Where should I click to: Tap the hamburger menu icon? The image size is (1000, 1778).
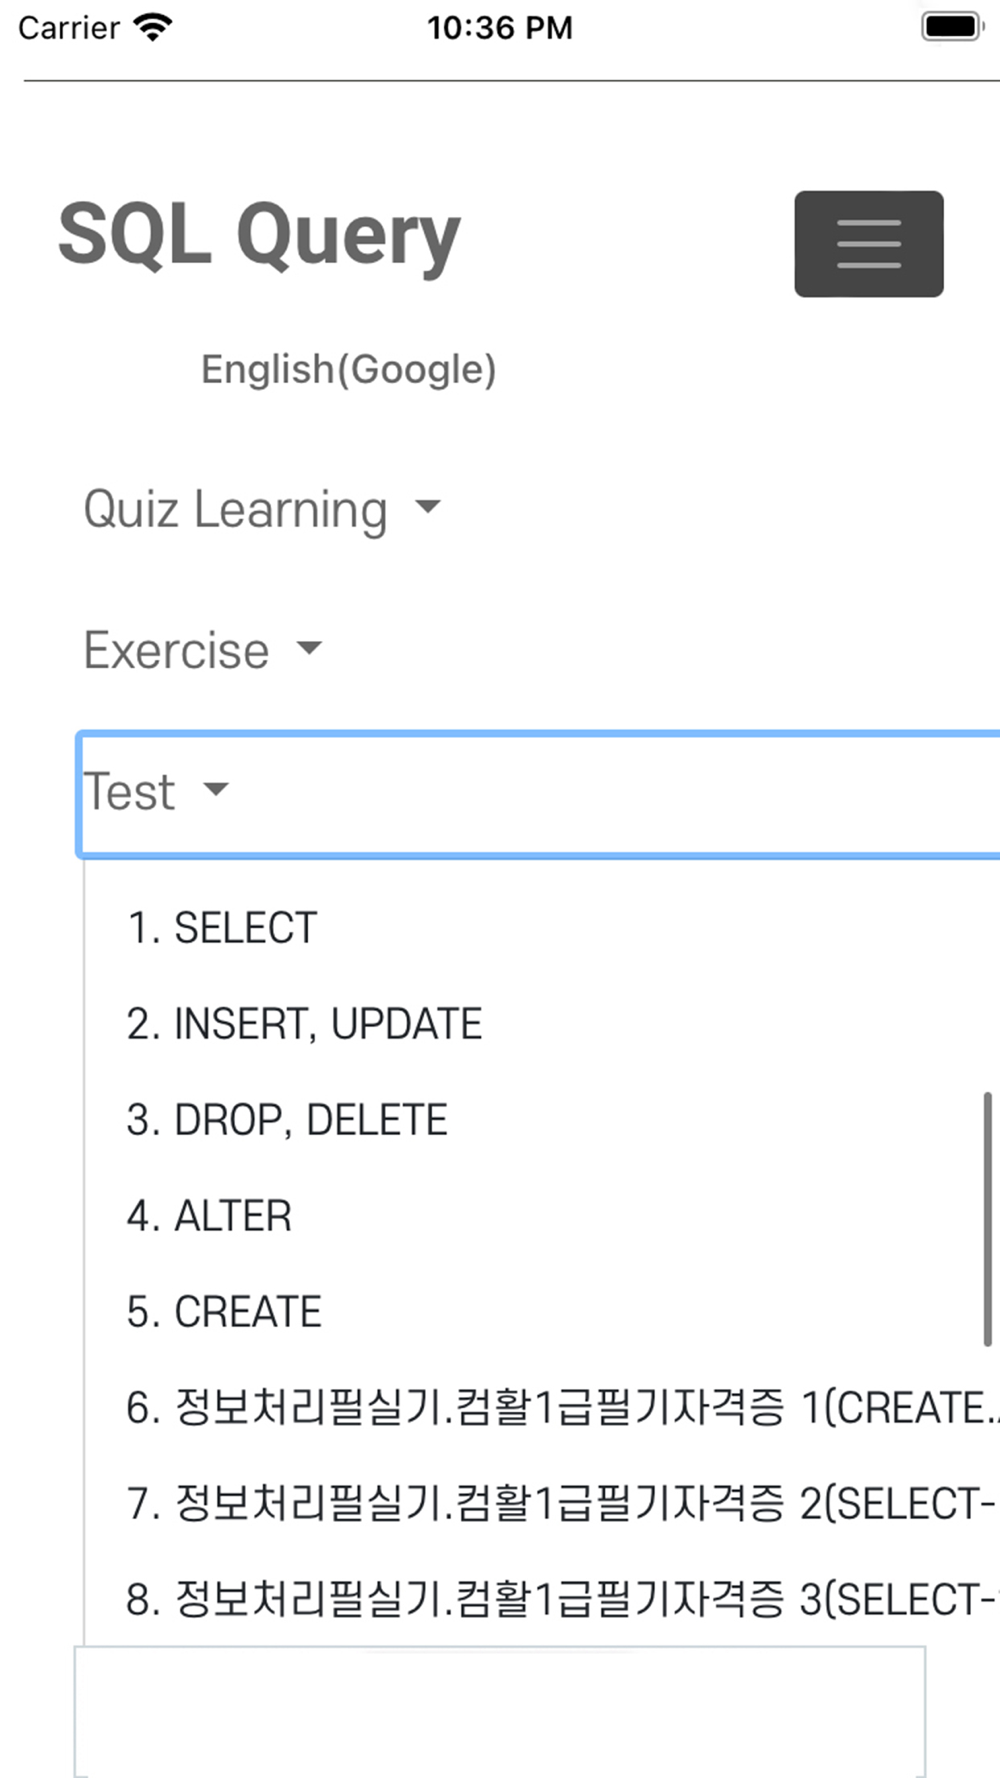point(868,244)
